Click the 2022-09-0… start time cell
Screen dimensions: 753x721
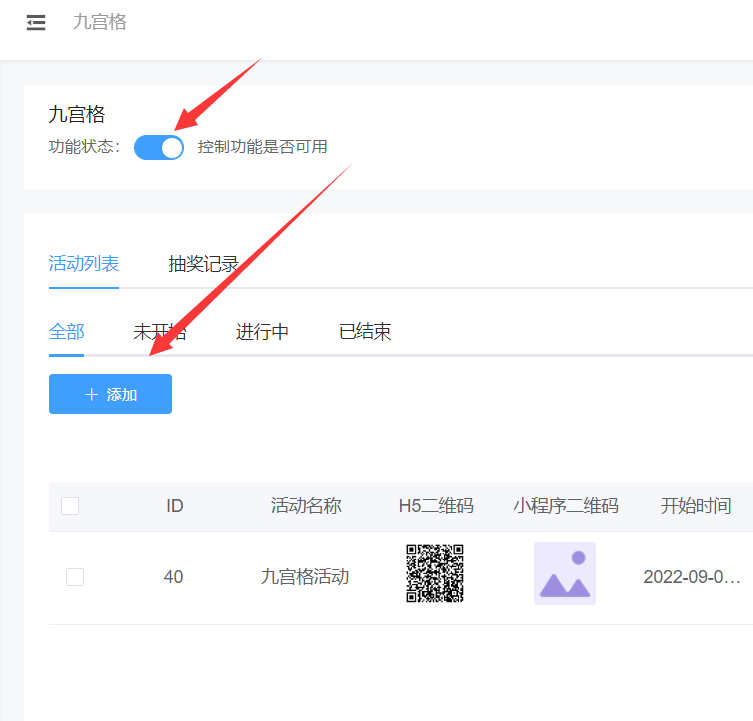pyautogui.click(x=692, y=577)
